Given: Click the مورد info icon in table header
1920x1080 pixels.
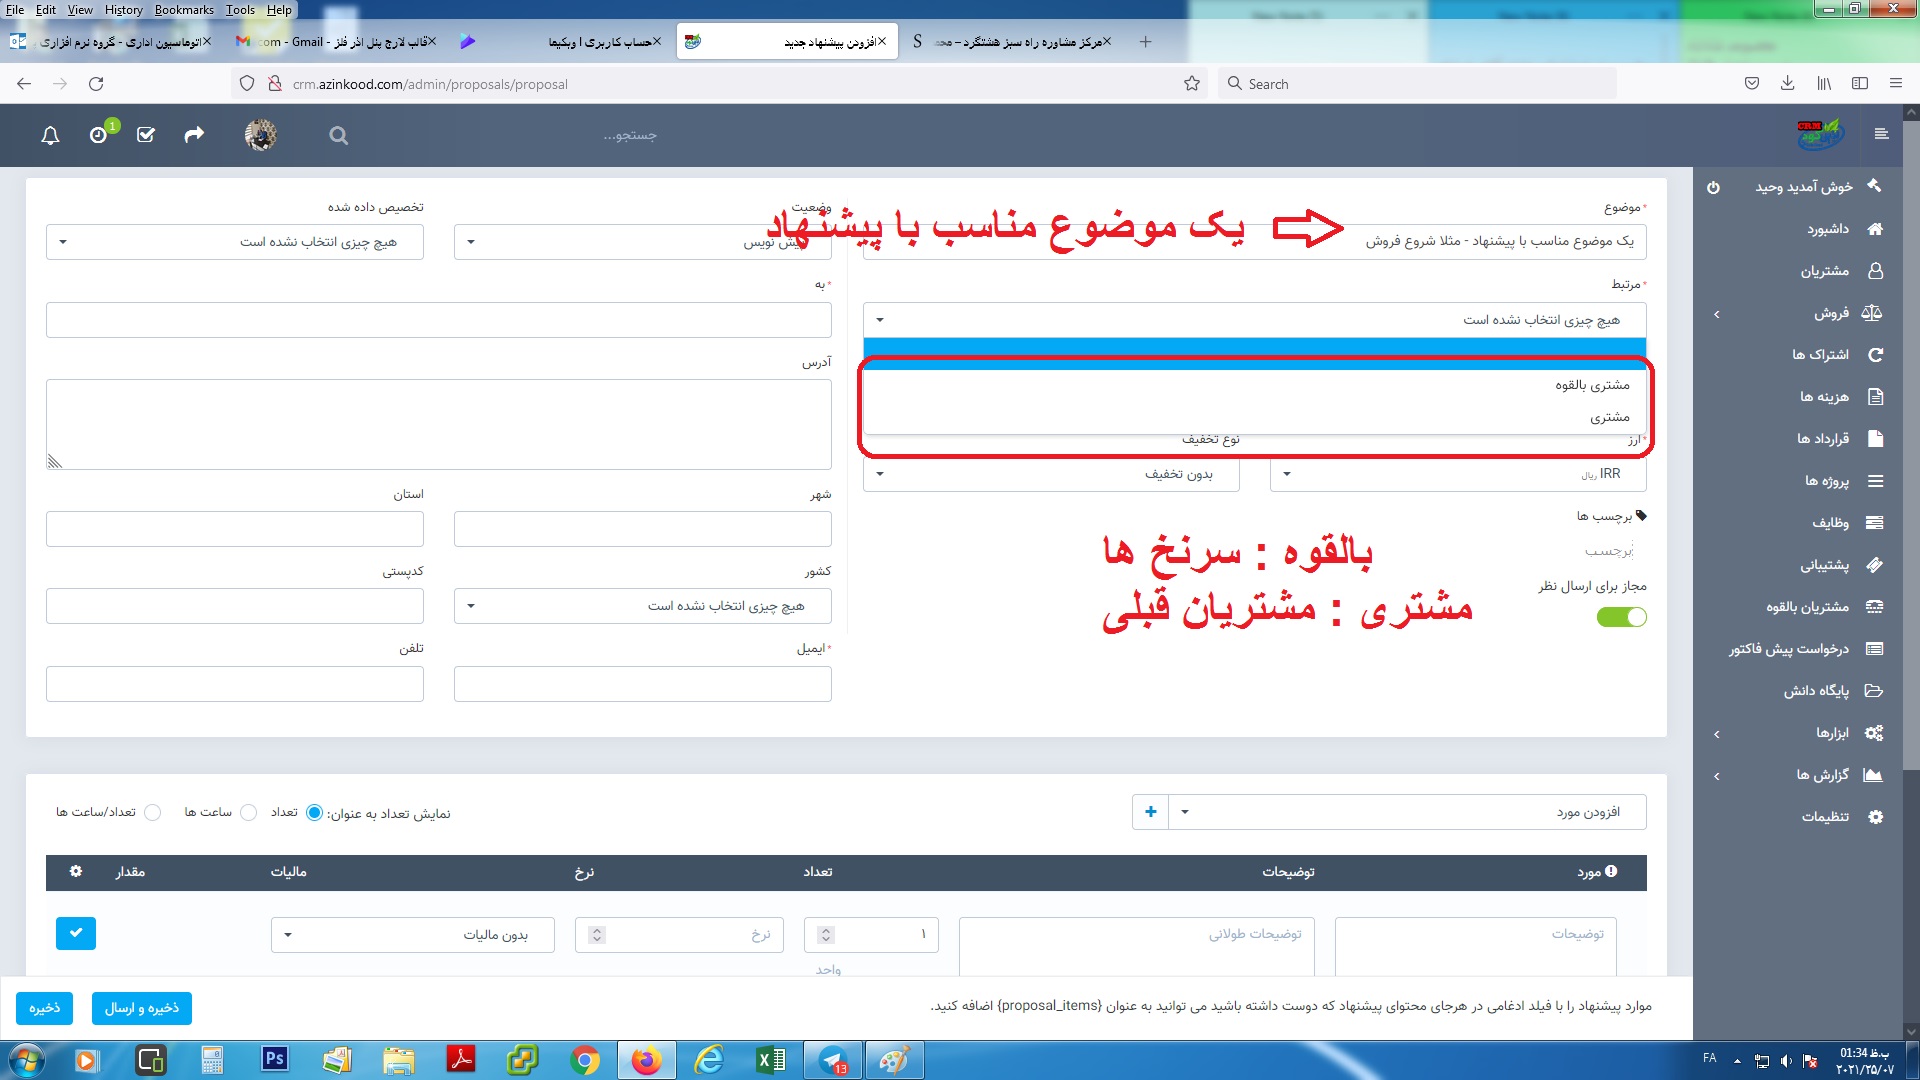Looking at the screenshot, I should [1610, 871].
